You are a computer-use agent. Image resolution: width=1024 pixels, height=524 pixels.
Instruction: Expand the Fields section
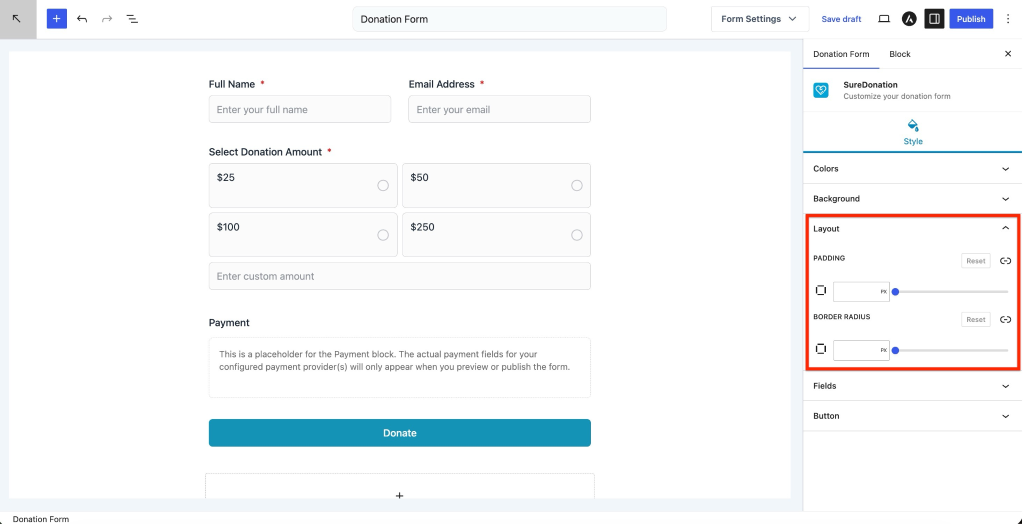click(x=912, y=386)
